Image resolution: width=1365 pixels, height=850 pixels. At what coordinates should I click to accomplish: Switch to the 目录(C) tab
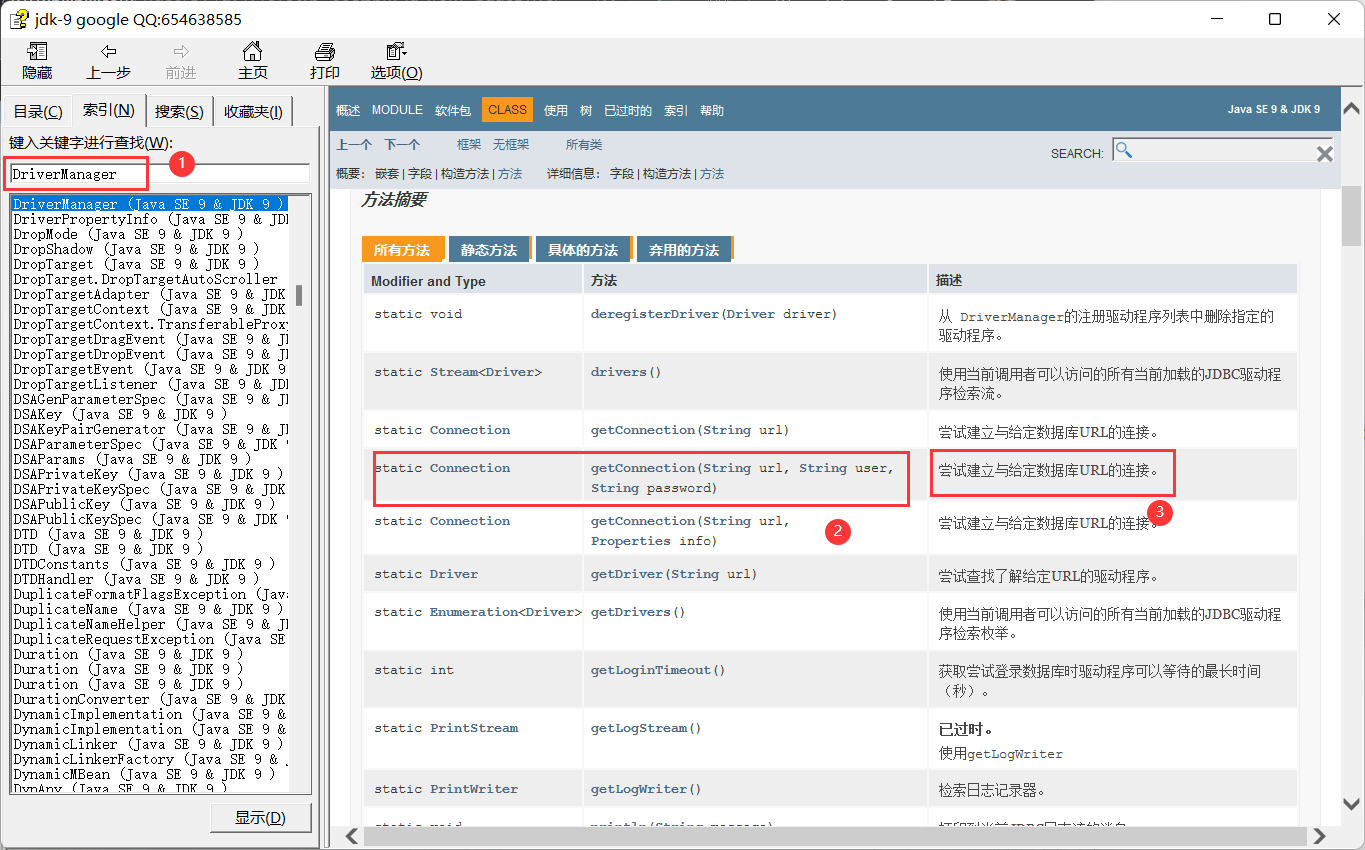38,112
